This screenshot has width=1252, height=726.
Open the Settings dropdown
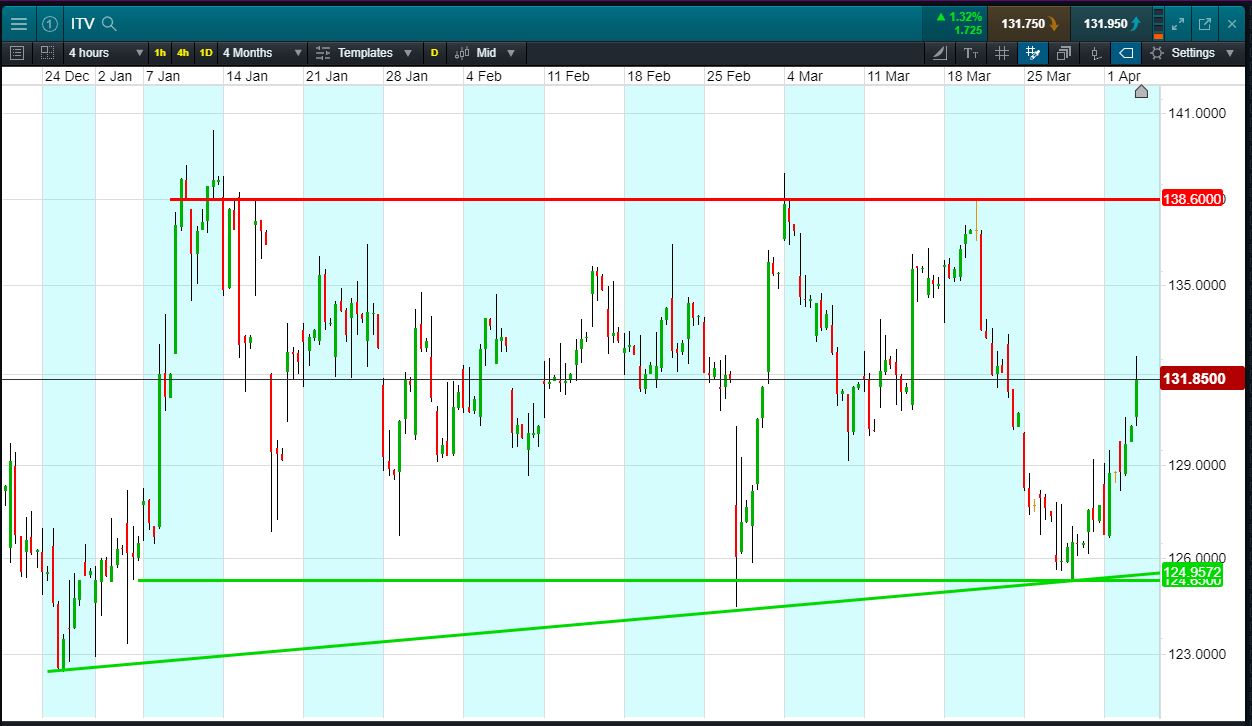tap(1191, 52)
